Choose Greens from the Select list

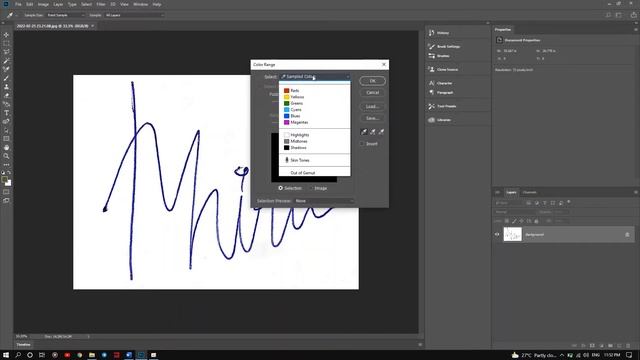(314, 103)
